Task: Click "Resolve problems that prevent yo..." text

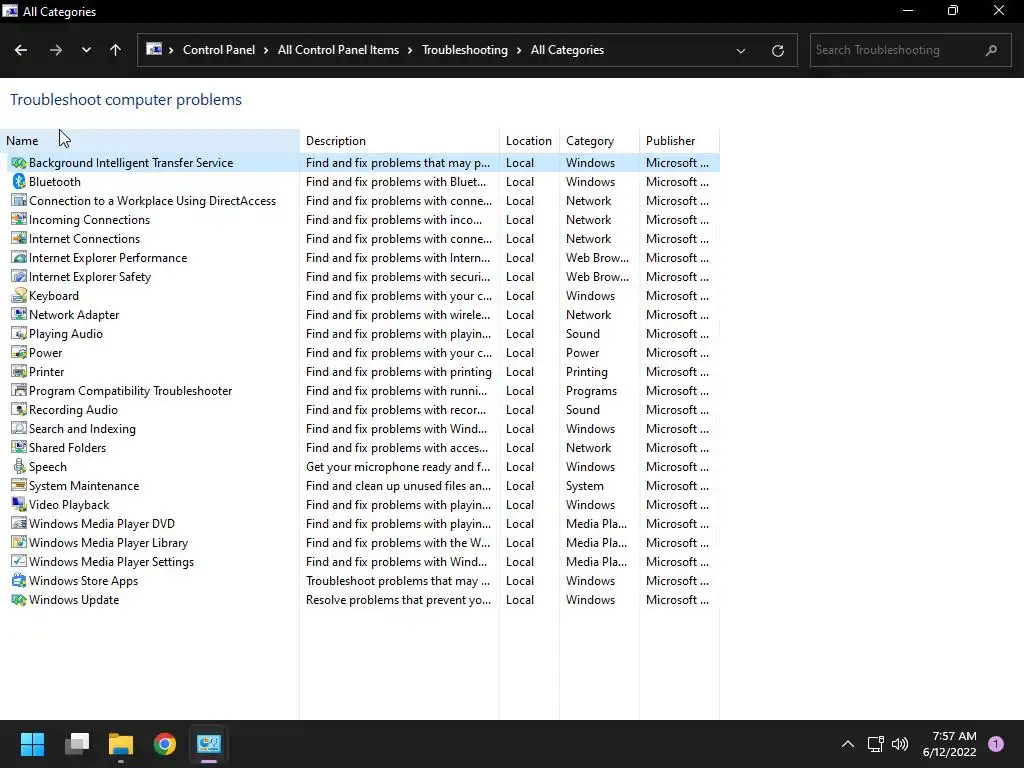Action: (398, 600)
